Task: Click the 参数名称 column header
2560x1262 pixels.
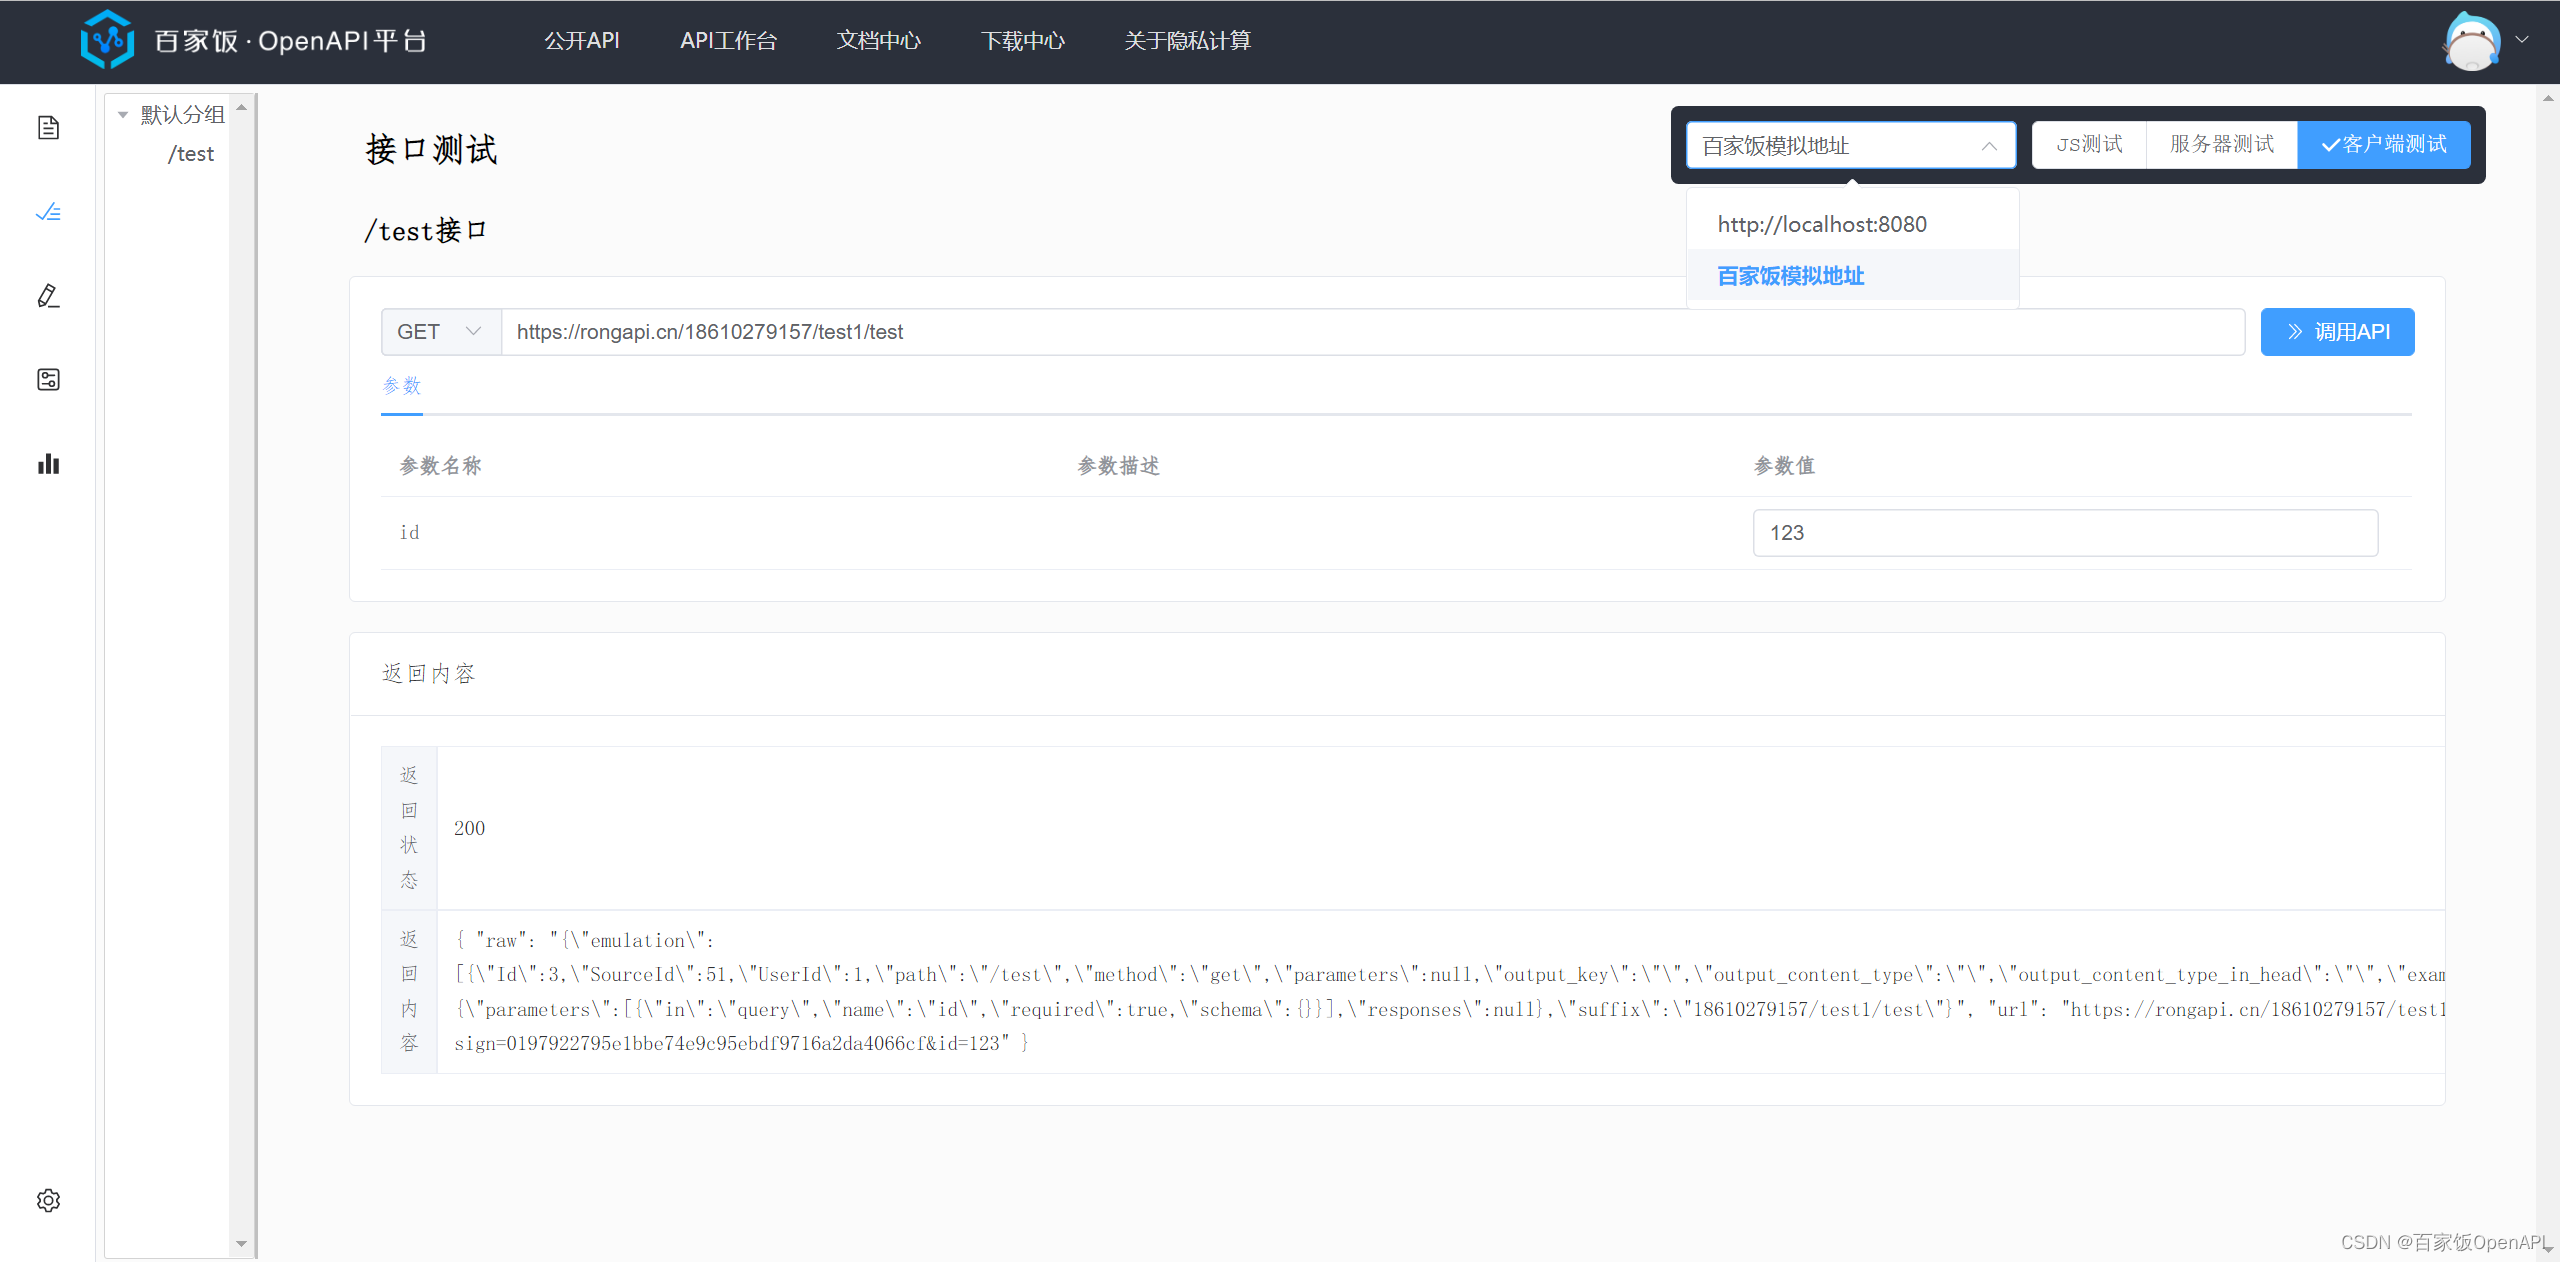Action: (x=441, y=466)
